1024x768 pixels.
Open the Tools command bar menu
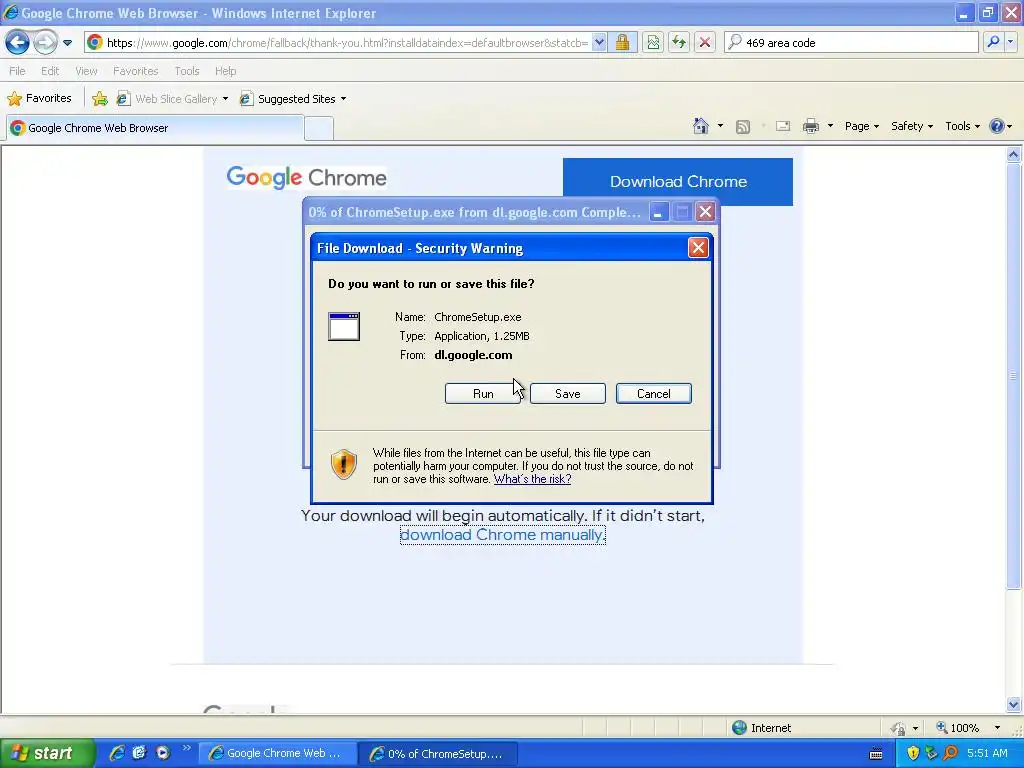962,126
